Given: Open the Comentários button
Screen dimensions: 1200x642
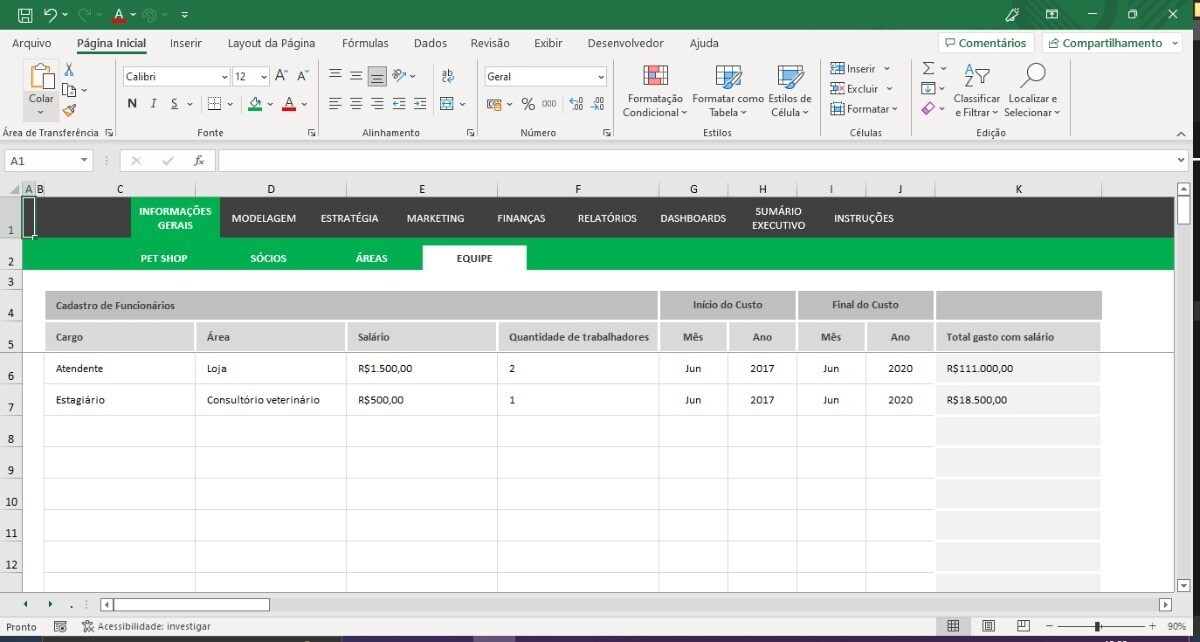Looking at the screenshot, I should 985,43.
